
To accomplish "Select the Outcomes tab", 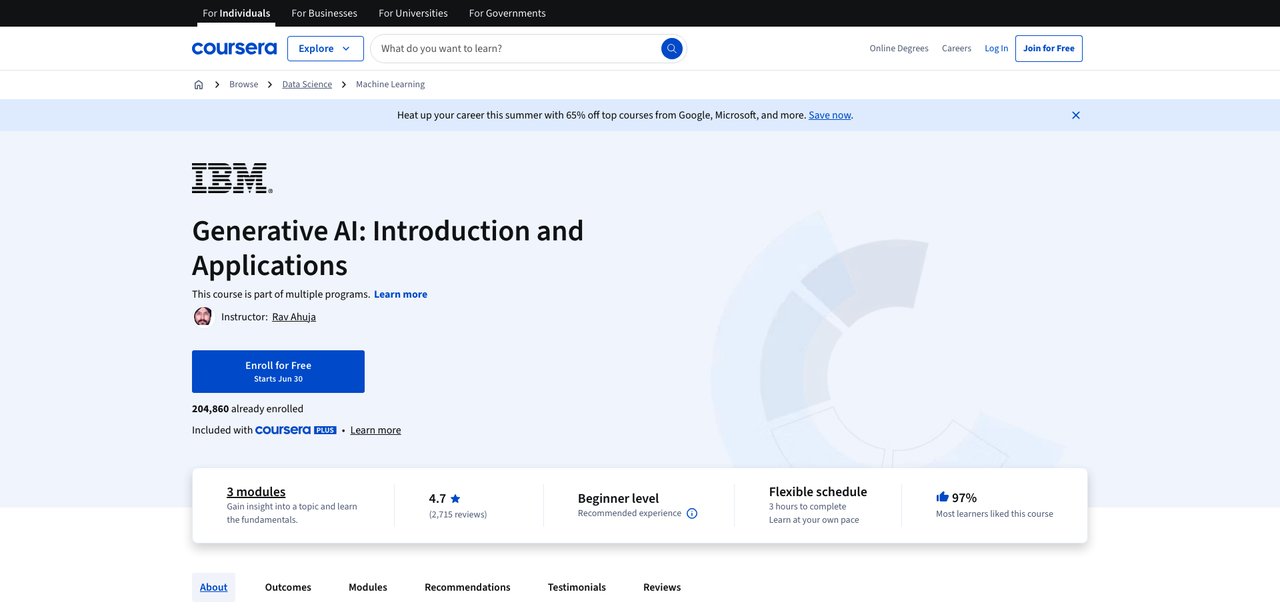I will [288, 587].
